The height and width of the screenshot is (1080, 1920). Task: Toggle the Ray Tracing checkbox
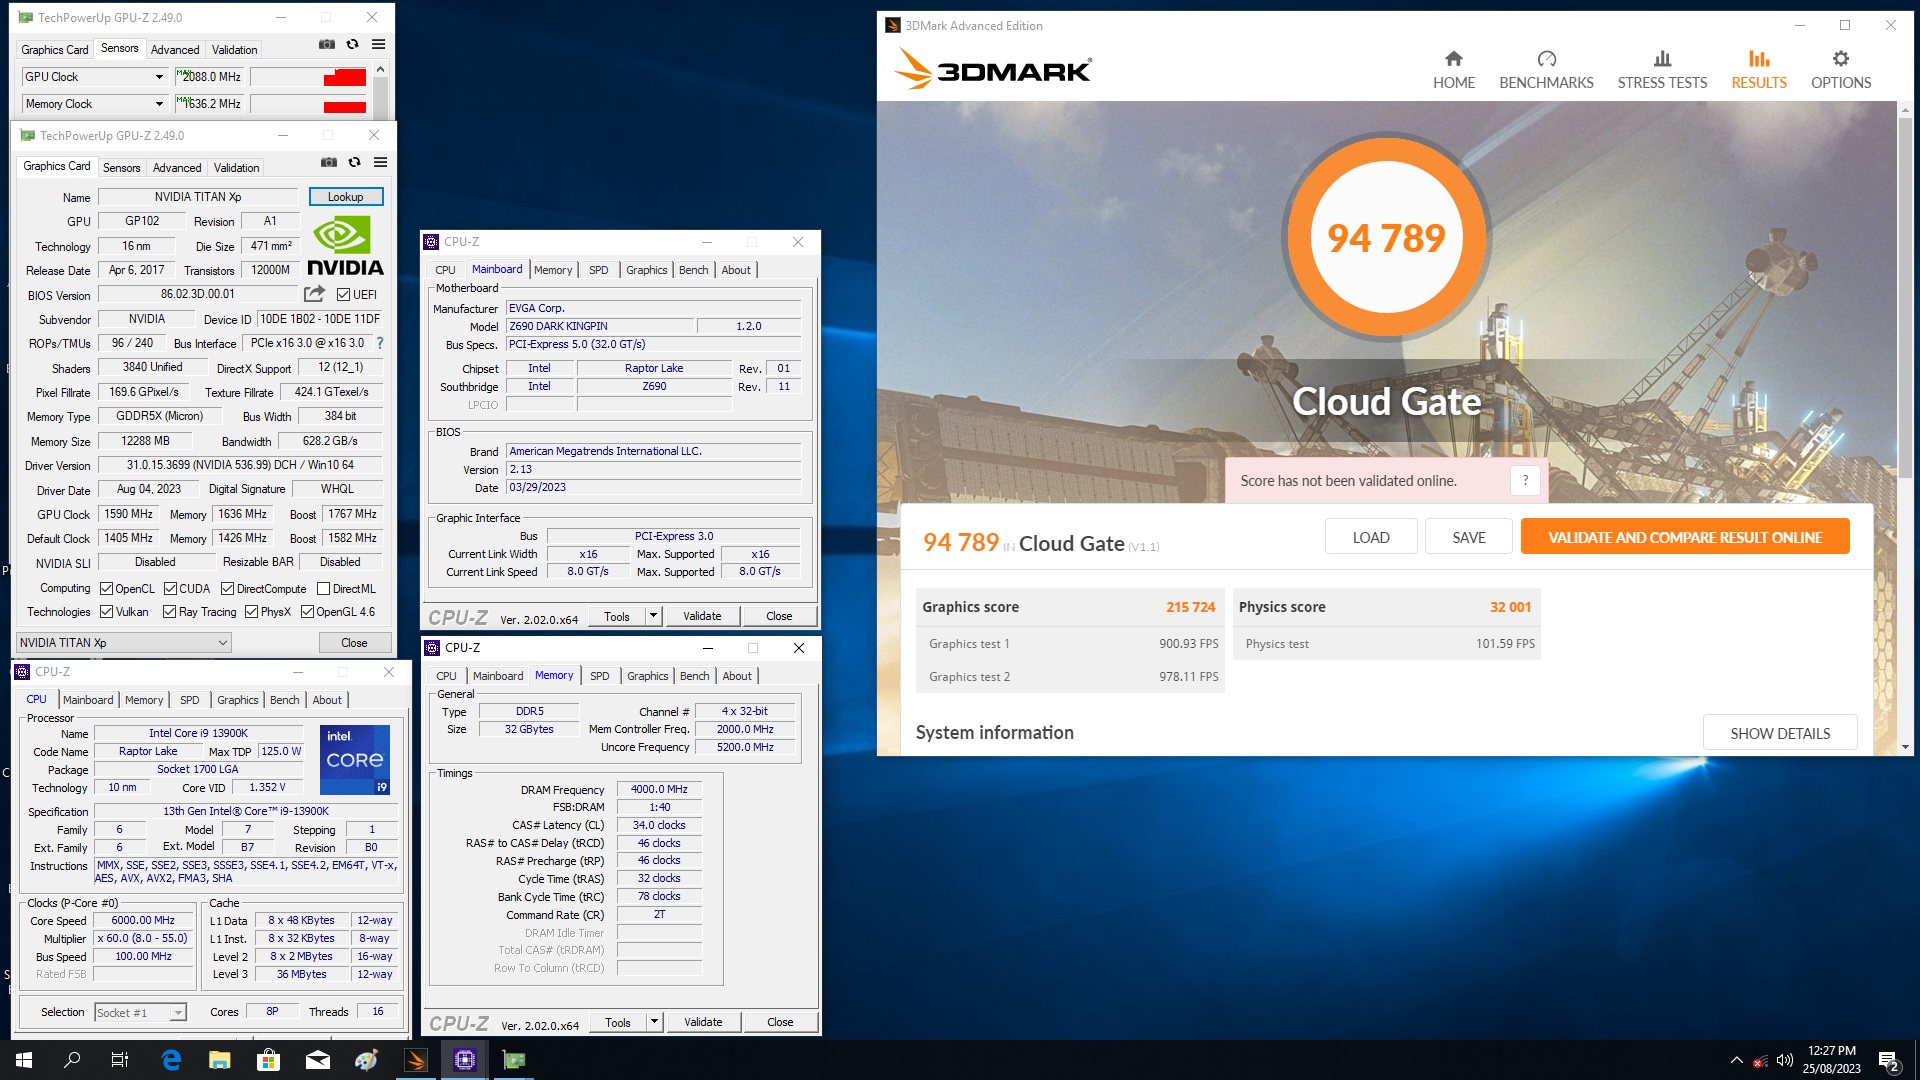pos(169,612)
